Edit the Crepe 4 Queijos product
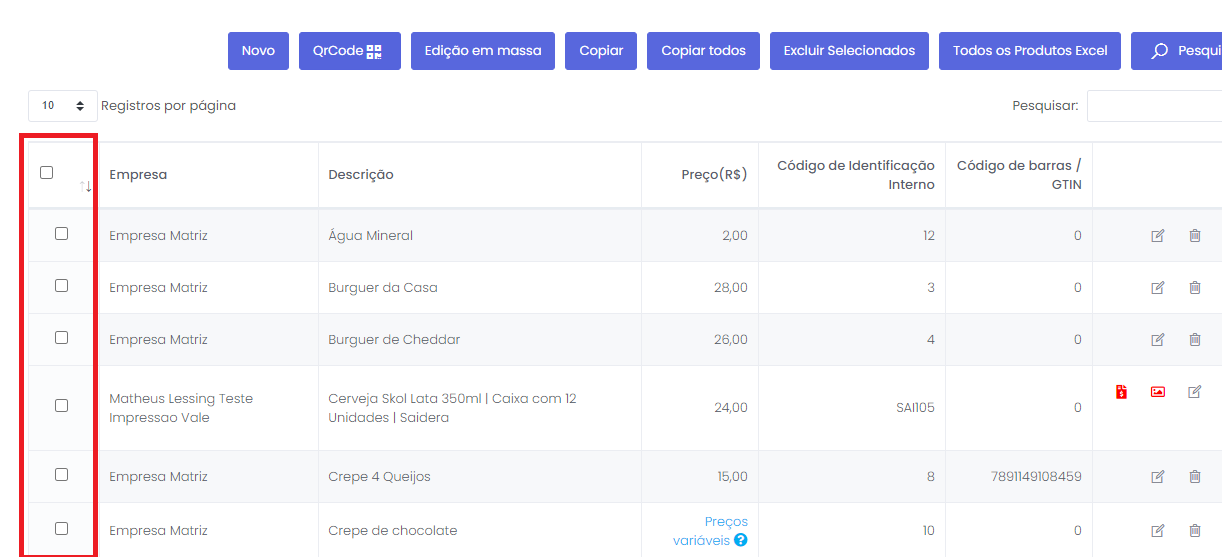 1158,477
